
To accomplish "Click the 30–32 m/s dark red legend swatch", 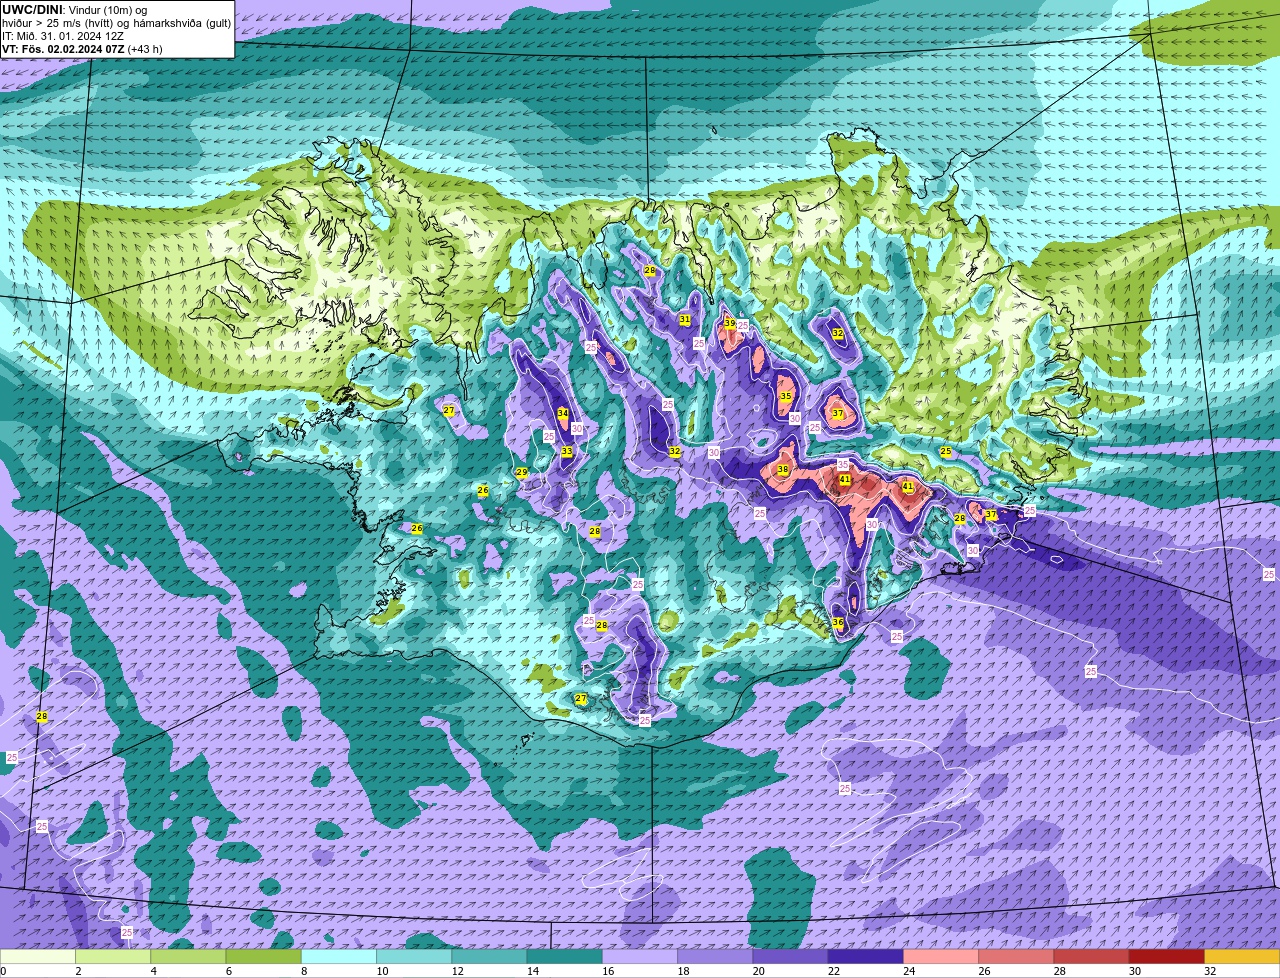I will click(1167, 957).
